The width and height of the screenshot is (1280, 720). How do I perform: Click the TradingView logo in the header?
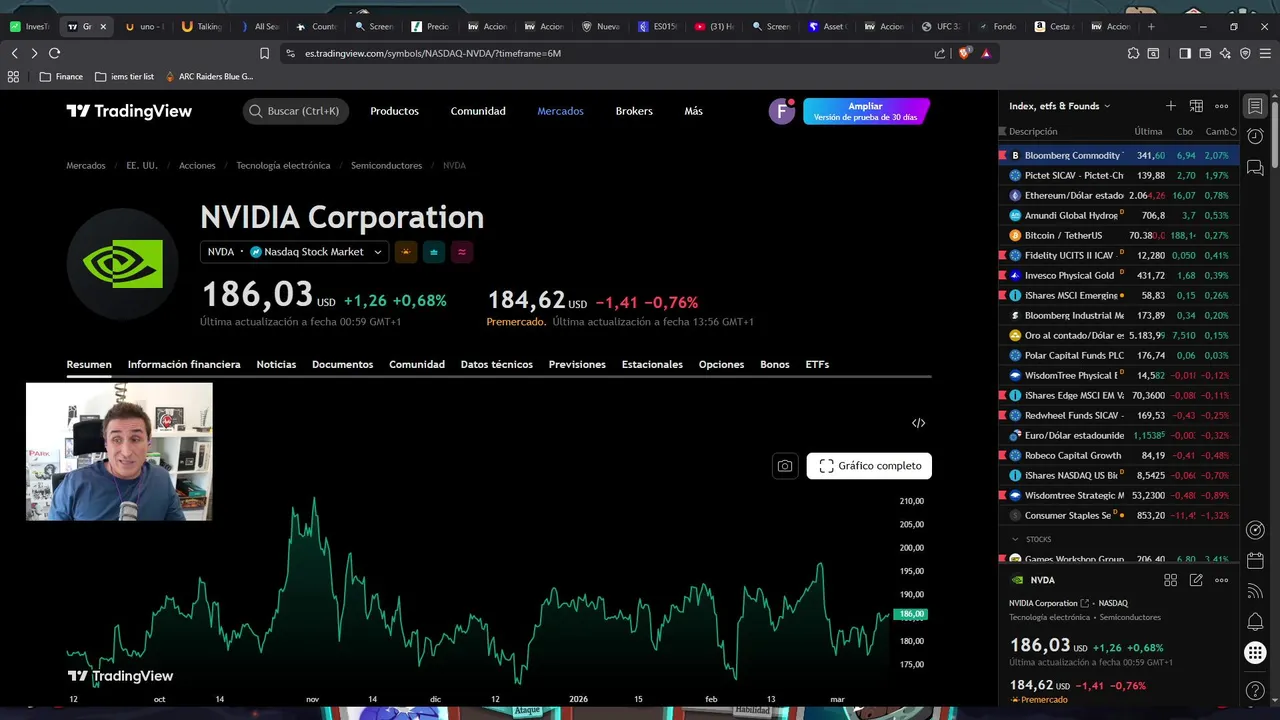tap(129, 111)
